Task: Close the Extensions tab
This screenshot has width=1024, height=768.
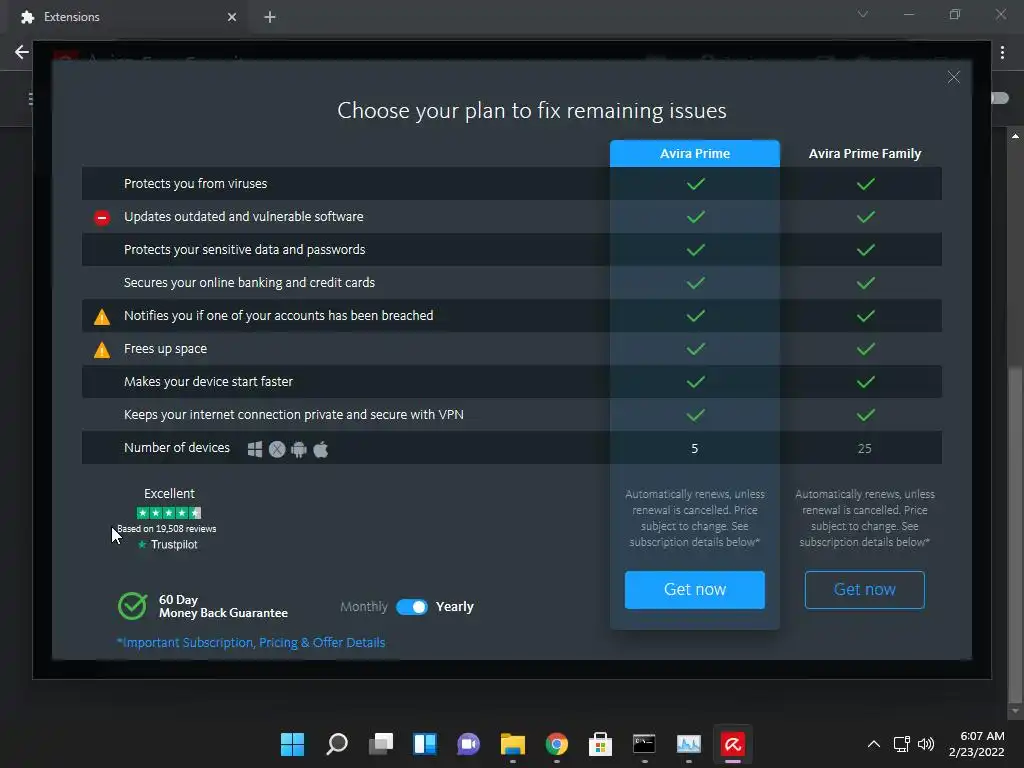Action: [x=232, y=17]
